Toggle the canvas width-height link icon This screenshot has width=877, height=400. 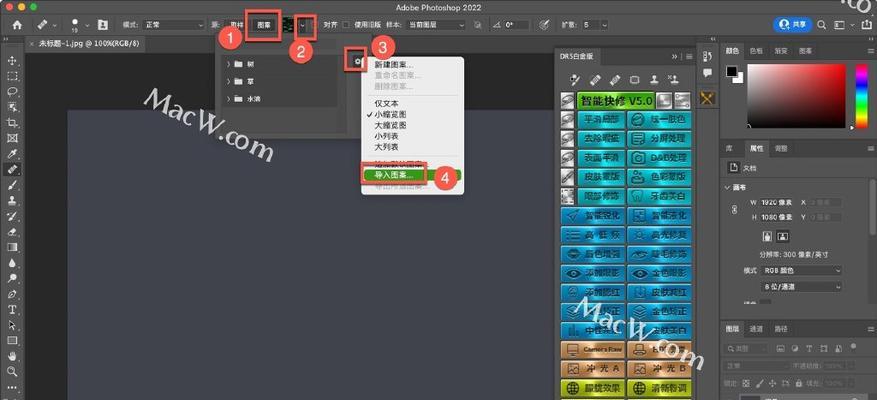click(x=734, y=209)
